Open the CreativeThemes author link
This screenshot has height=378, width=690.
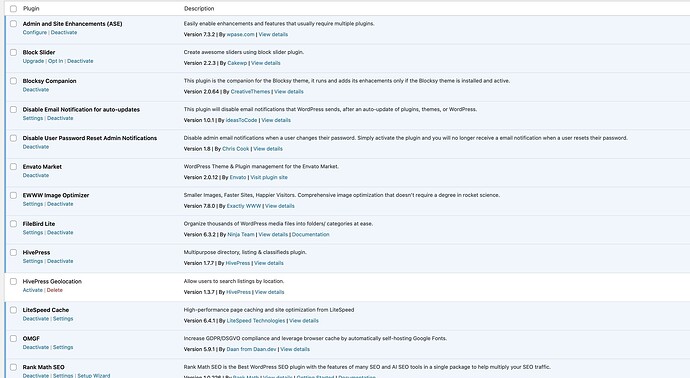(250, 92)
